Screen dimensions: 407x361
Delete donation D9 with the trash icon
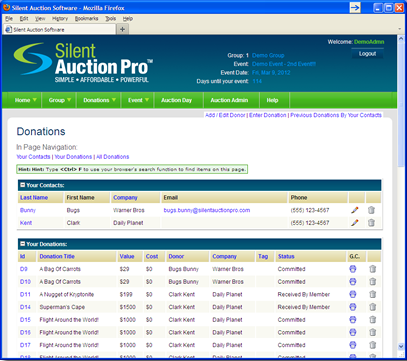pyautogui.click(x=373, y=269)
